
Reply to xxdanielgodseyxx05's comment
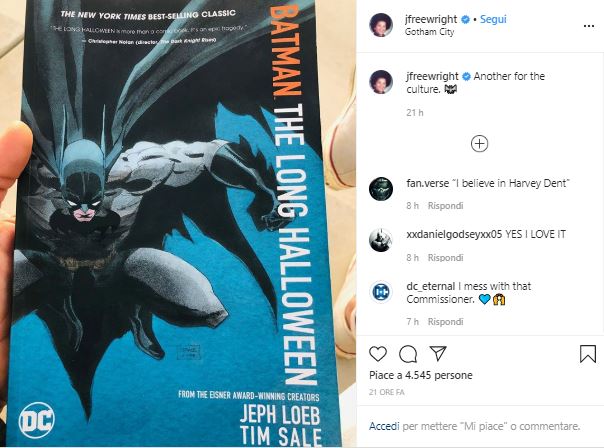(445, 257)
